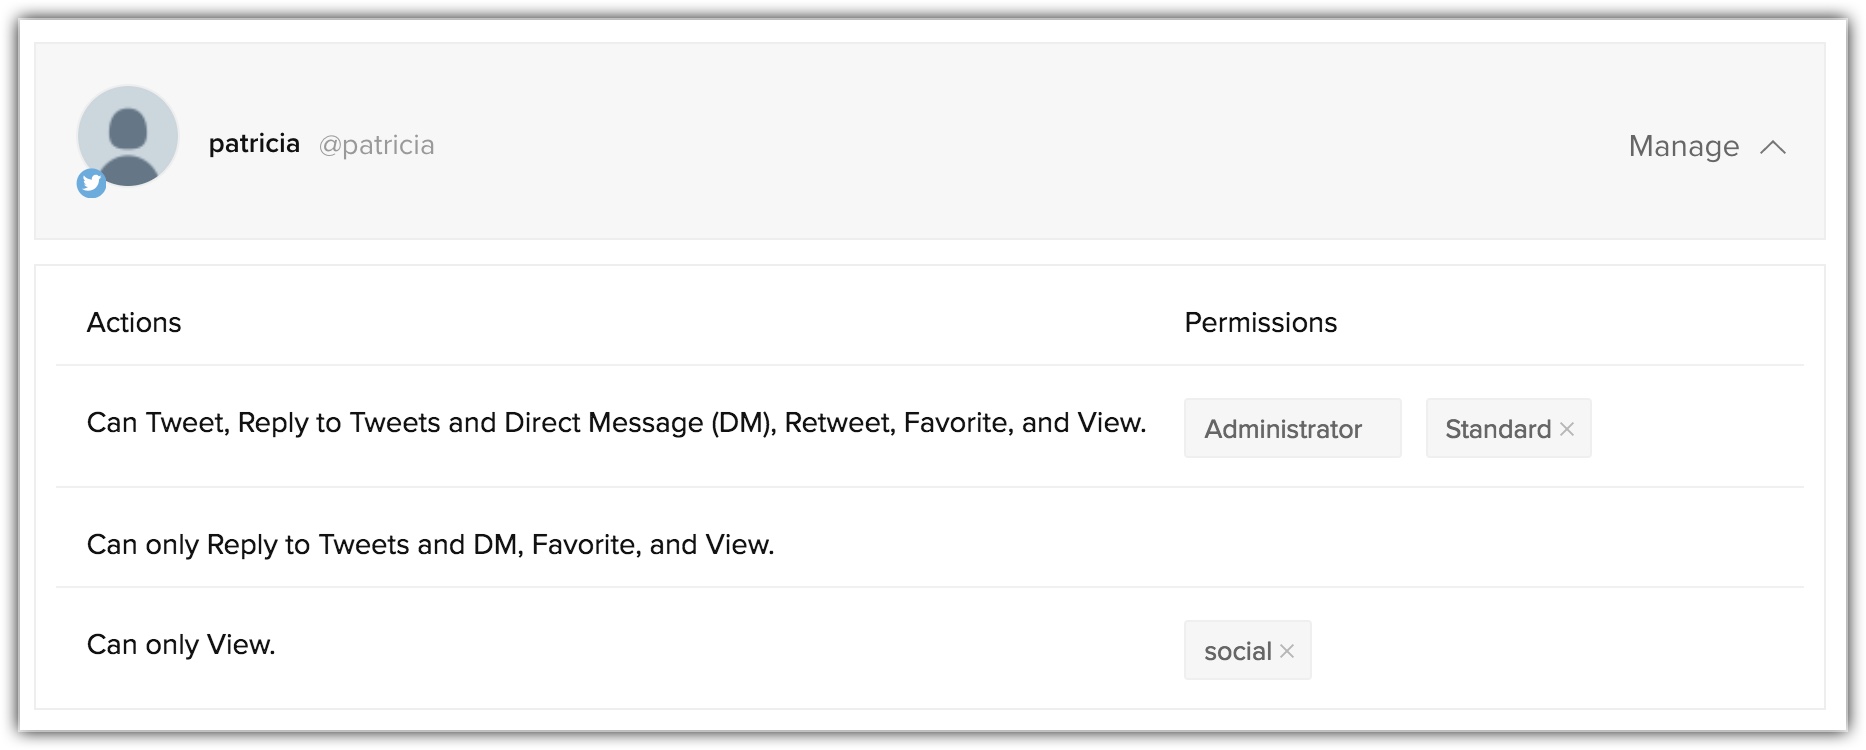This screenshot has width=1866, height=750.
Task: Click patricia's profile avatar
Action: click(x=128, y=135)
